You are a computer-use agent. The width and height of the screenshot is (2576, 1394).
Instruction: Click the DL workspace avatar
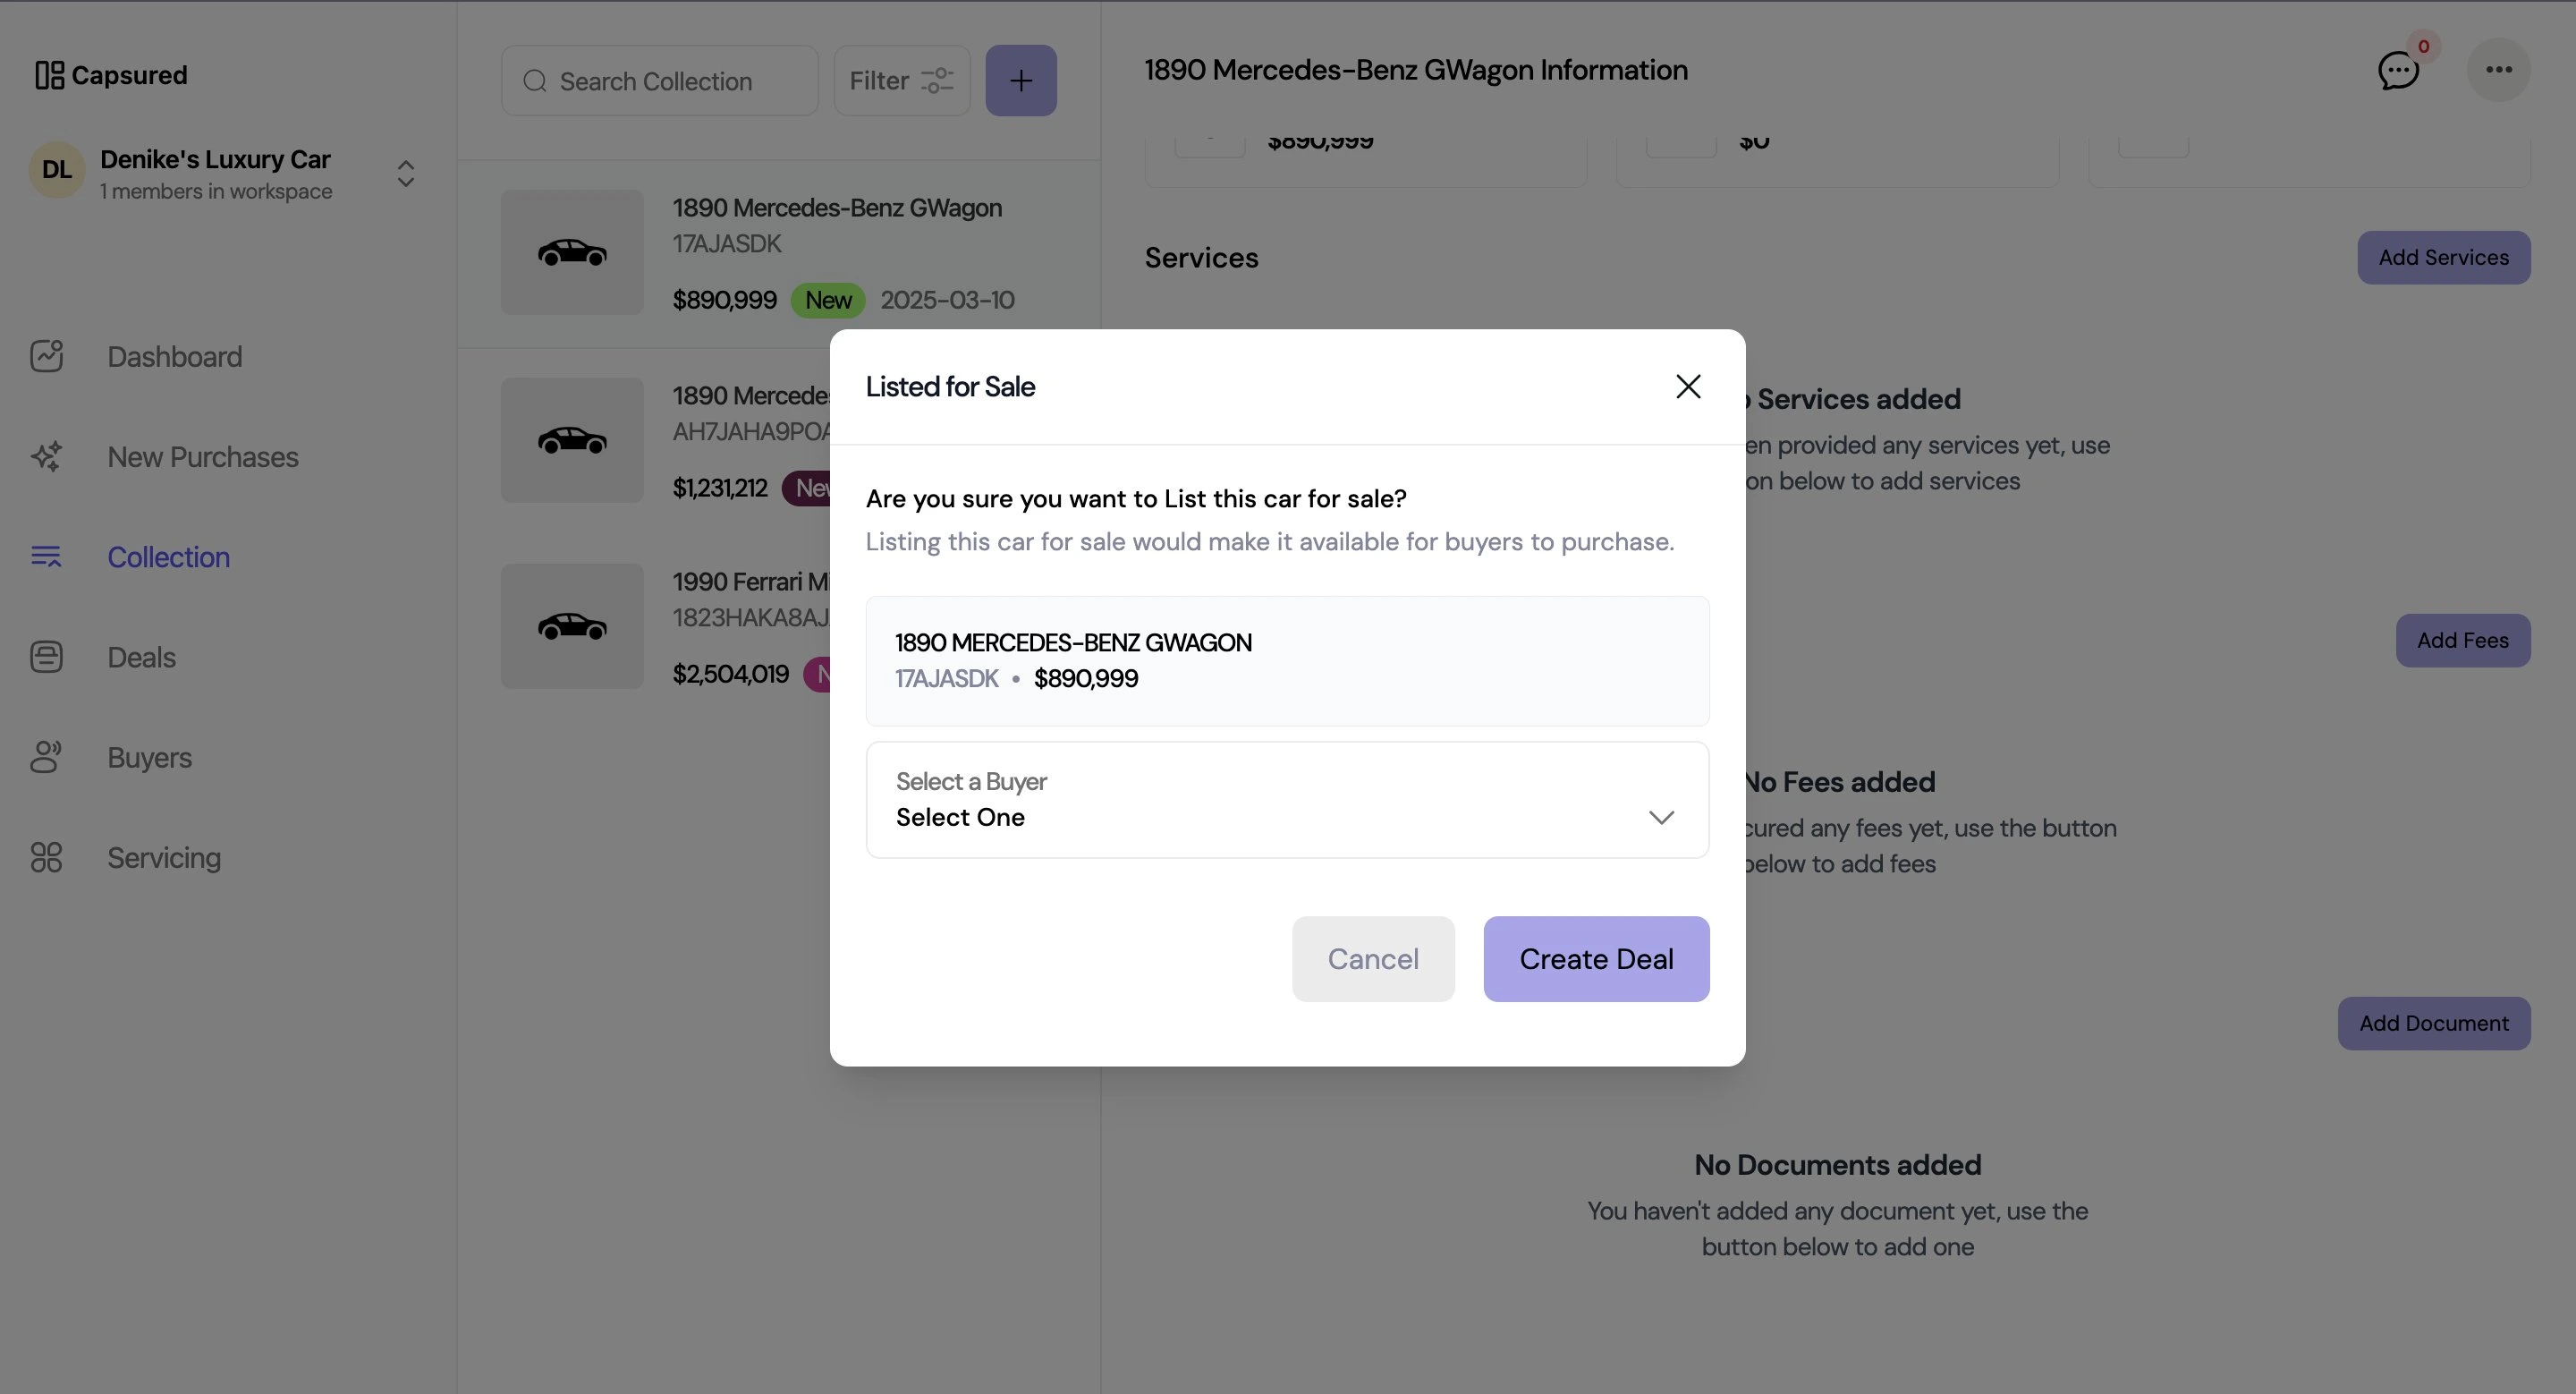(x=56, y=170)
